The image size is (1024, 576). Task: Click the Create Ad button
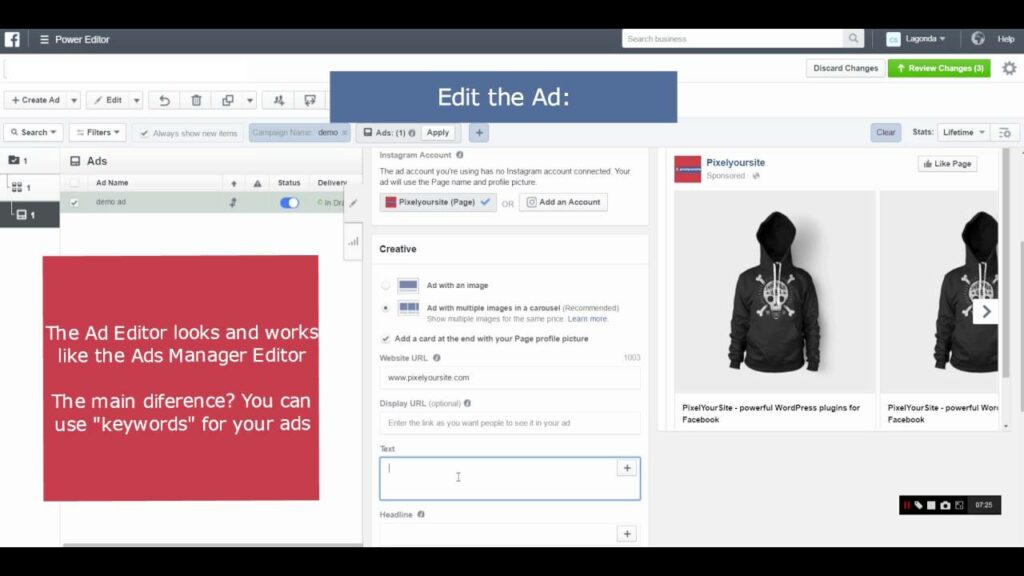coord(36,100)
